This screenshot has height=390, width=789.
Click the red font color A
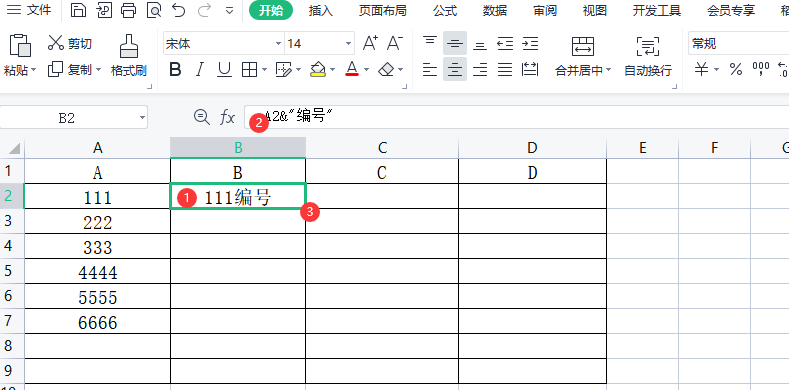(x=352, y=69)
